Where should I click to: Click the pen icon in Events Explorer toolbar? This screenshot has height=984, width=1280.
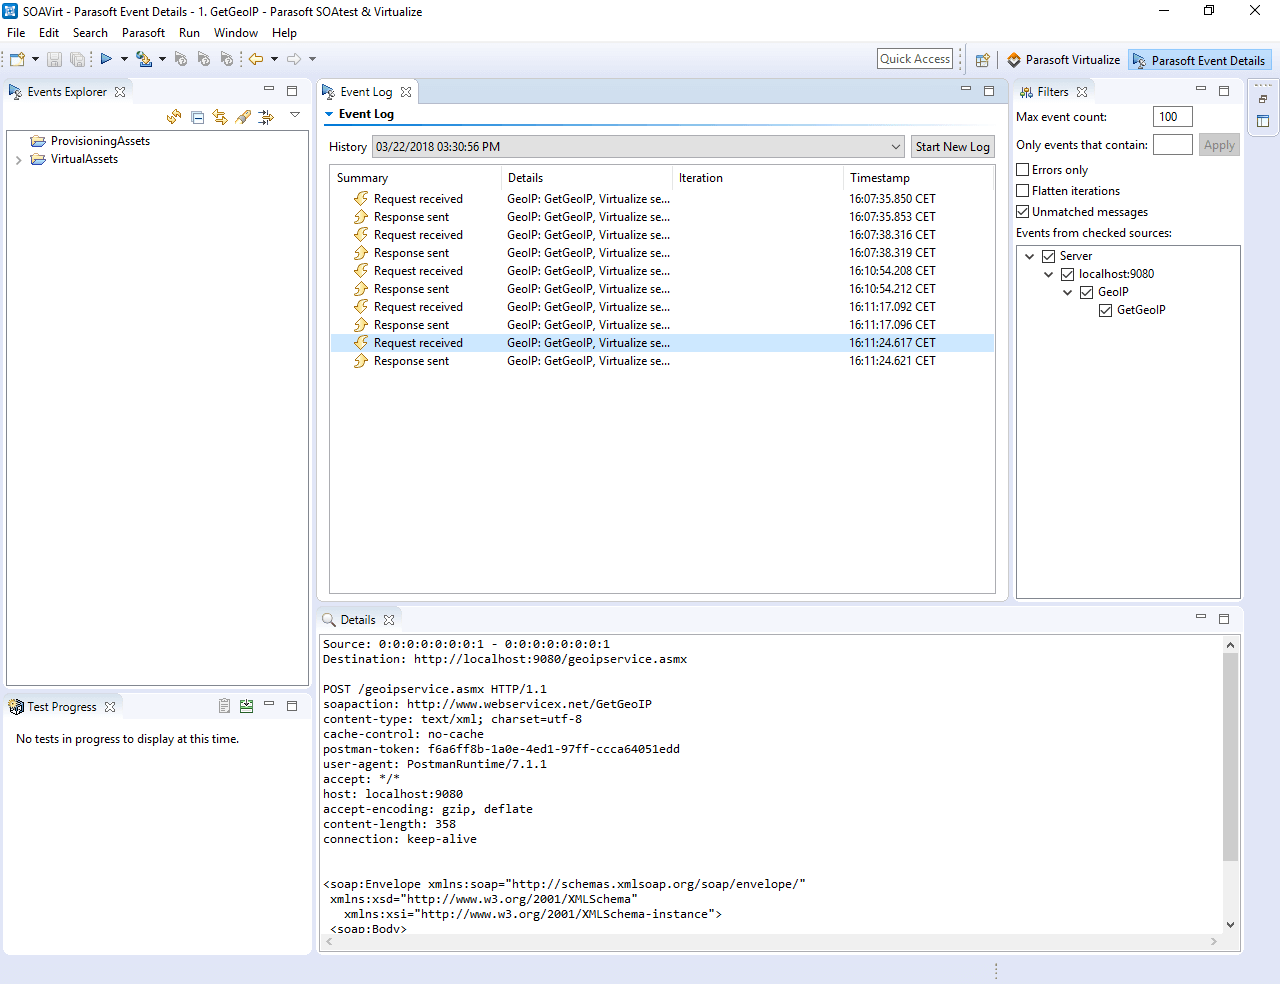point(243,117)
